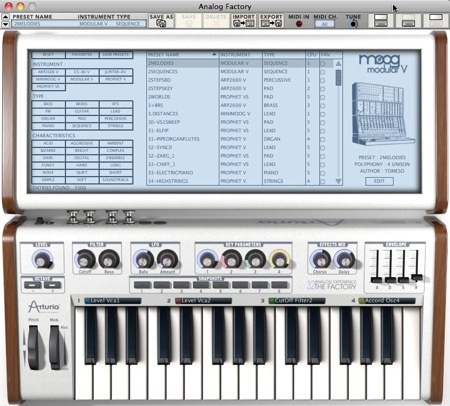Select the full keyboard and screen view icon
Viewport: 450px width, 406px height.
pyautogui.click(x=380, y=21)
